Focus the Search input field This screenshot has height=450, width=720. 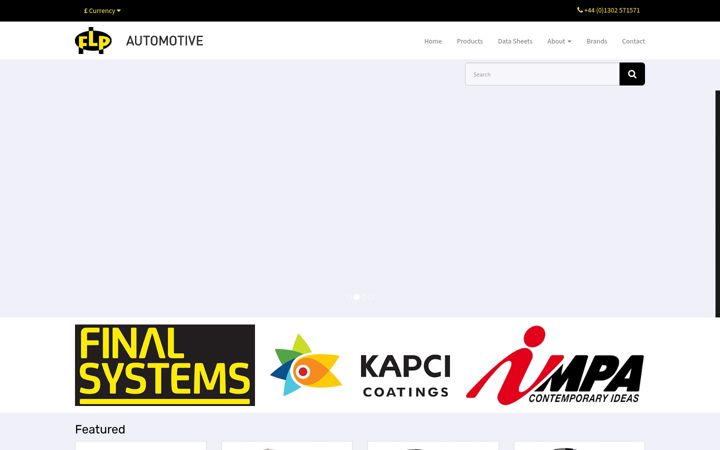(542, 74)
